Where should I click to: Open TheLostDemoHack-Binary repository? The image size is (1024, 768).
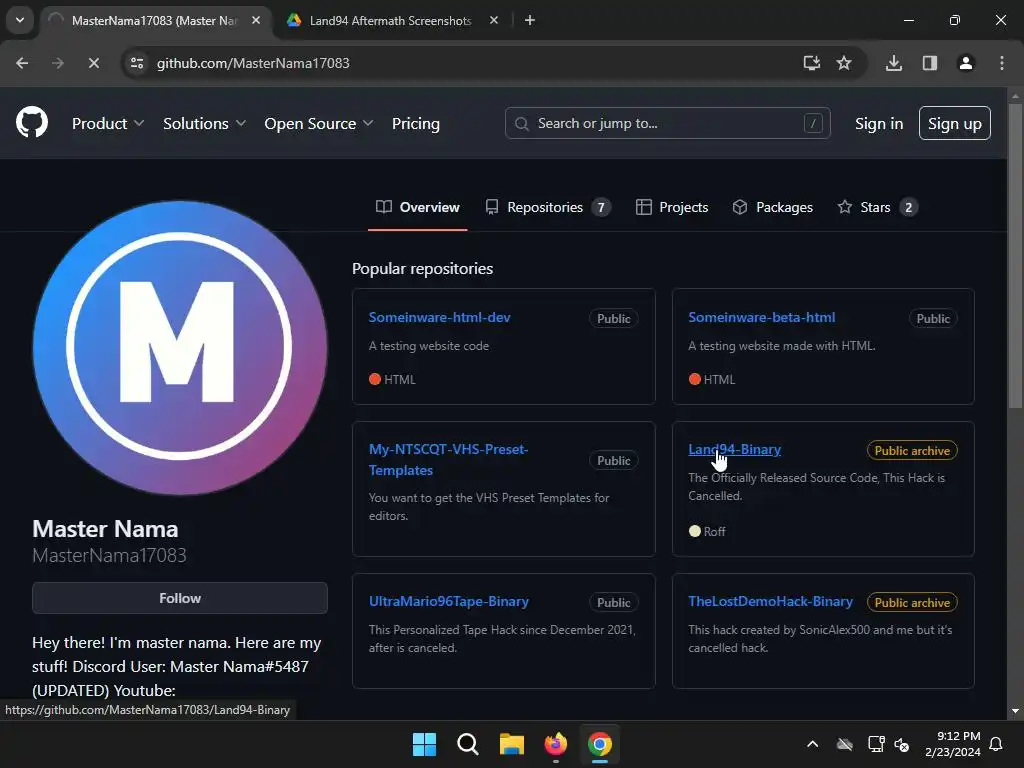(x=771, y=601)
